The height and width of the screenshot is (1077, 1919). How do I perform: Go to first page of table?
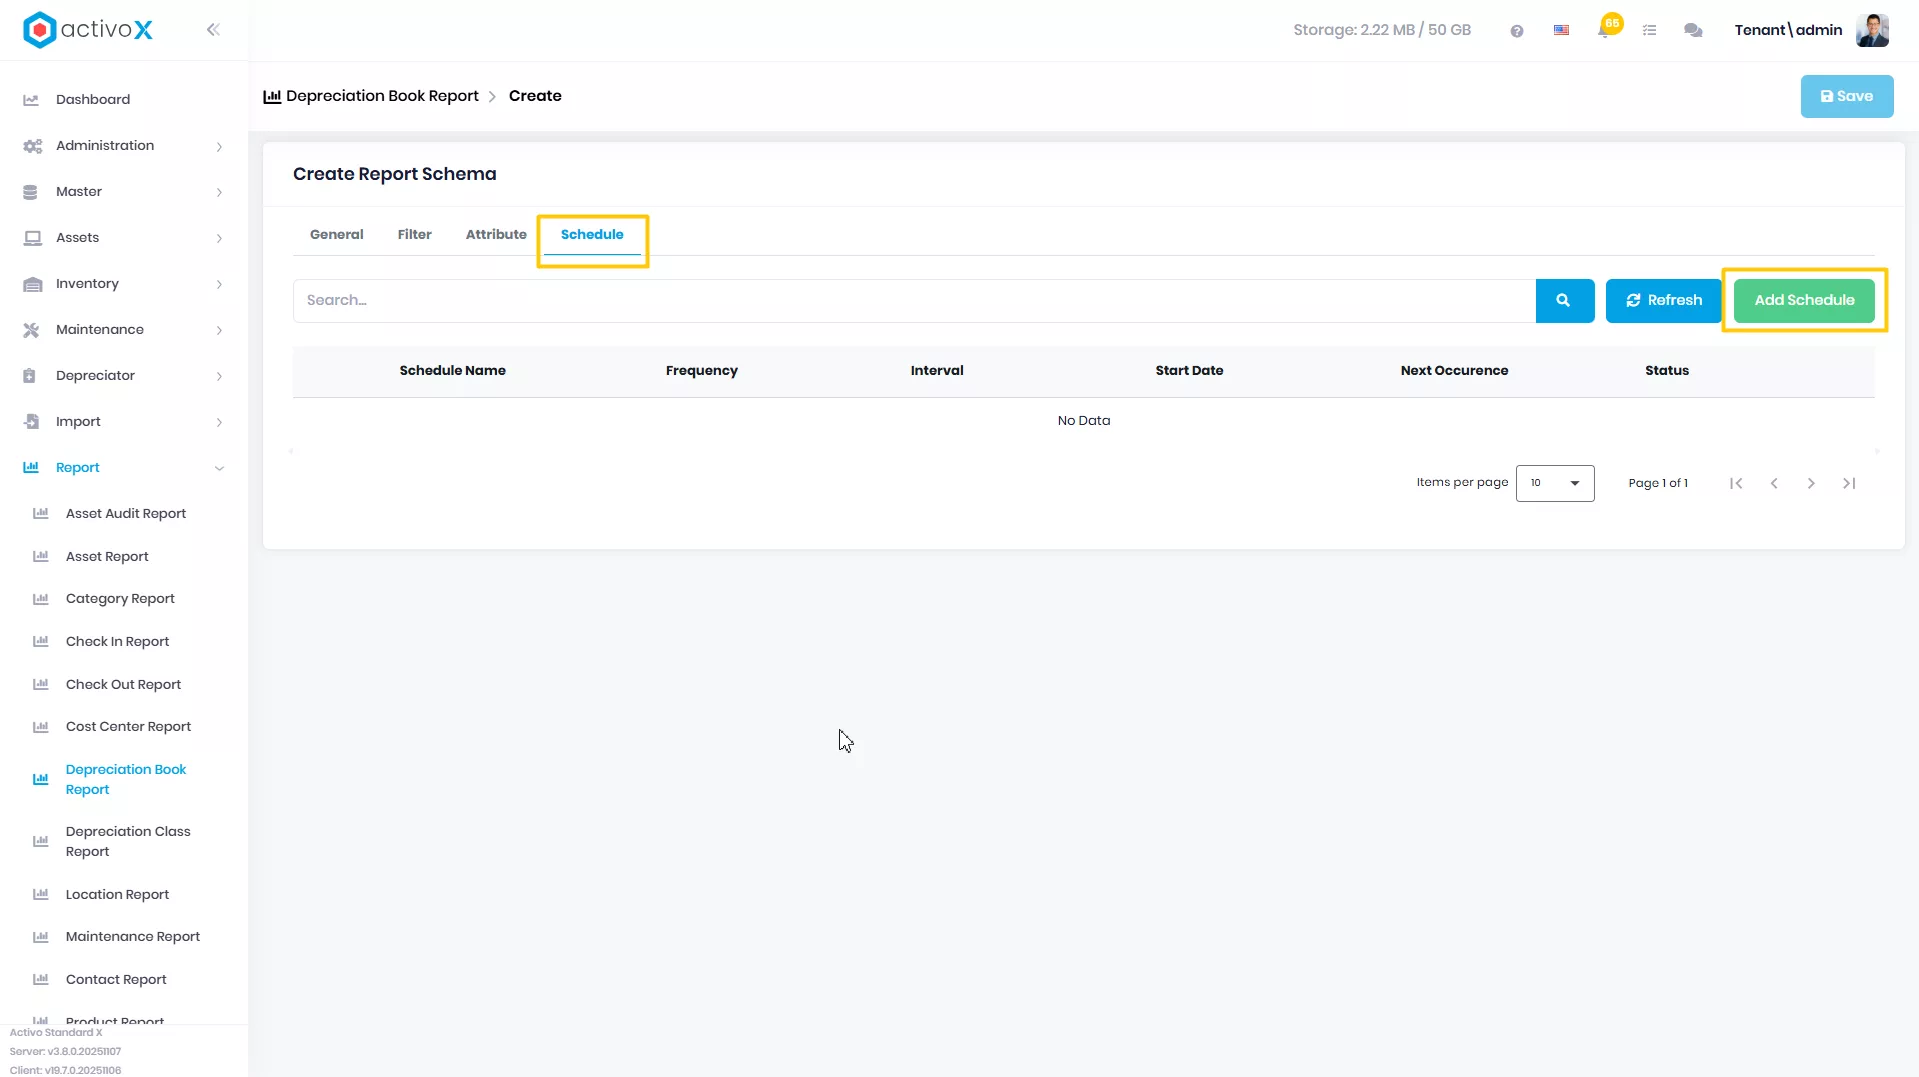tap(1736, 483)
